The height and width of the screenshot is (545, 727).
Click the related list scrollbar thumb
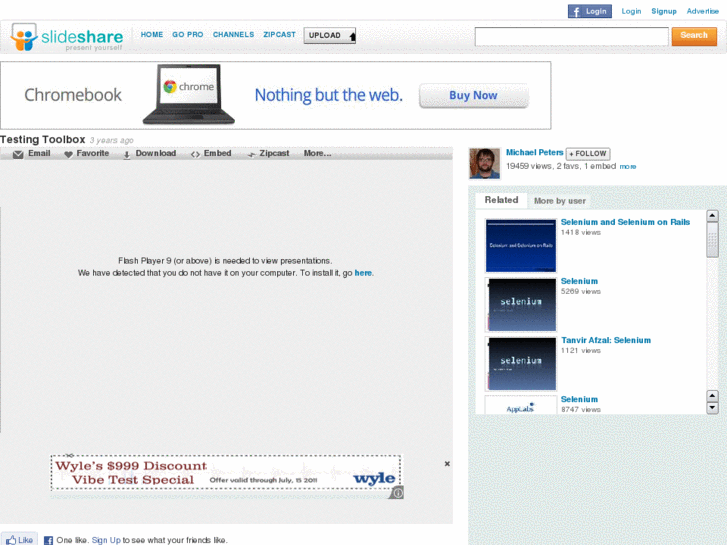tap(712, 240)
